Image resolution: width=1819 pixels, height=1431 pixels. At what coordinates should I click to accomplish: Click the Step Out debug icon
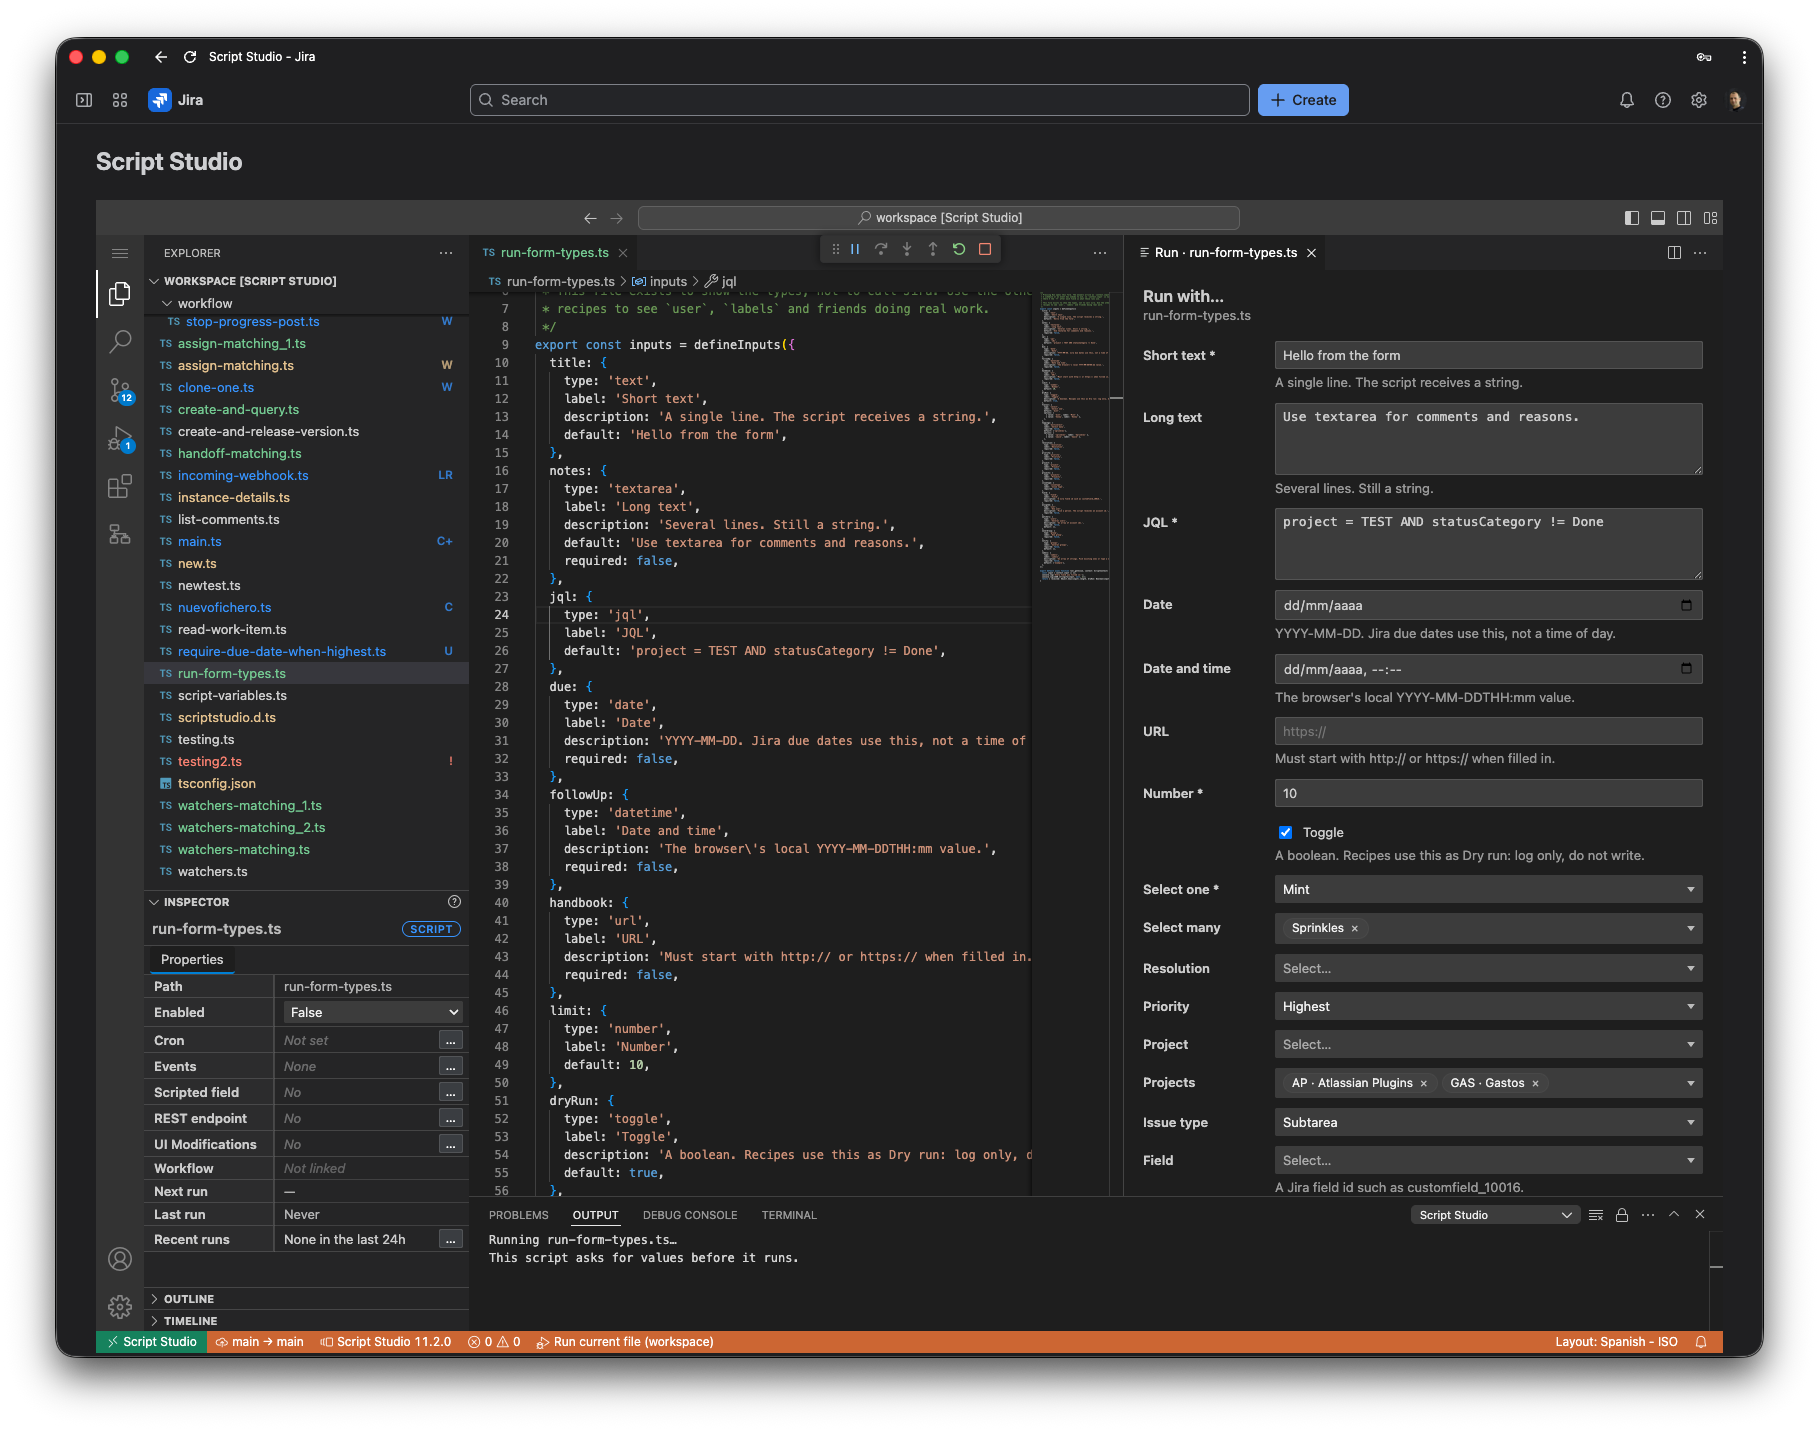[933, 249]
